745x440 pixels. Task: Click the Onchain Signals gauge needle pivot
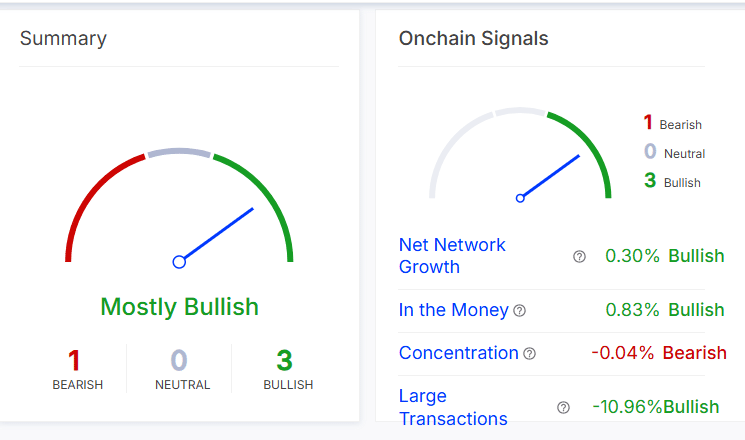pyautogui.click(x=520, y=198)
